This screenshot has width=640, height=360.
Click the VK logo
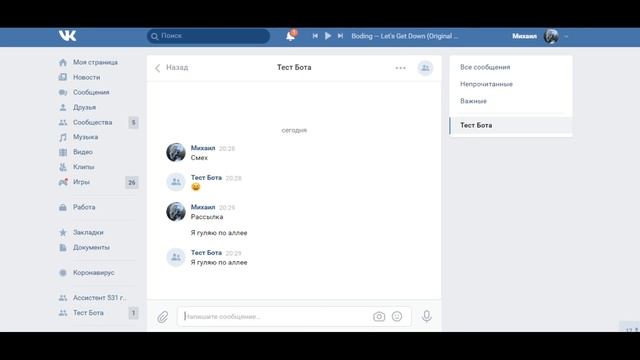tap(67, 36)
